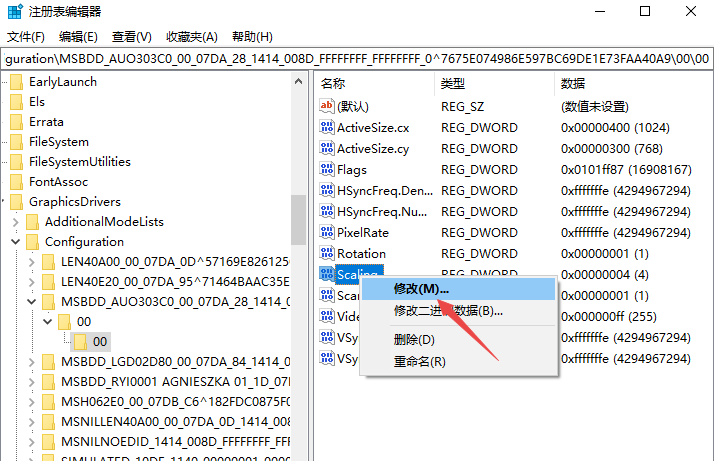This screenshot has width=714, height=461.
Task: Expand the MSBDD_LGD02D80 key
Action: pos(32,361)
